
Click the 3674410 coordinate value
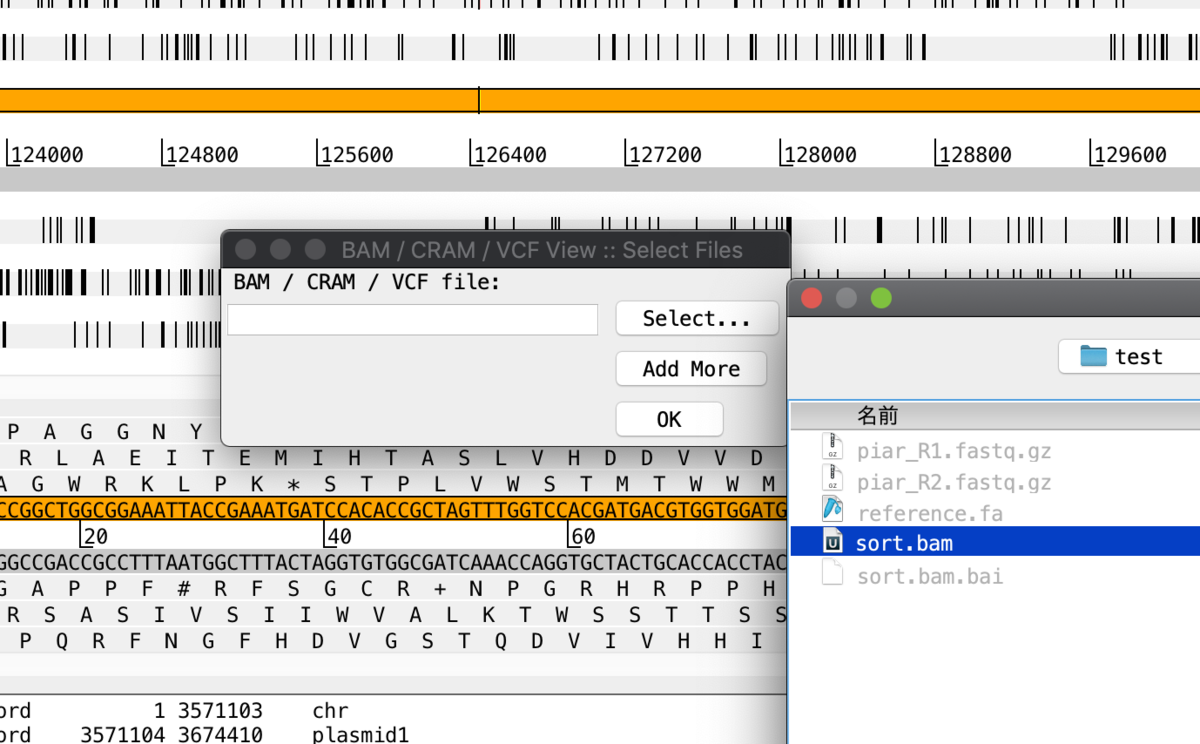point(220,735)
